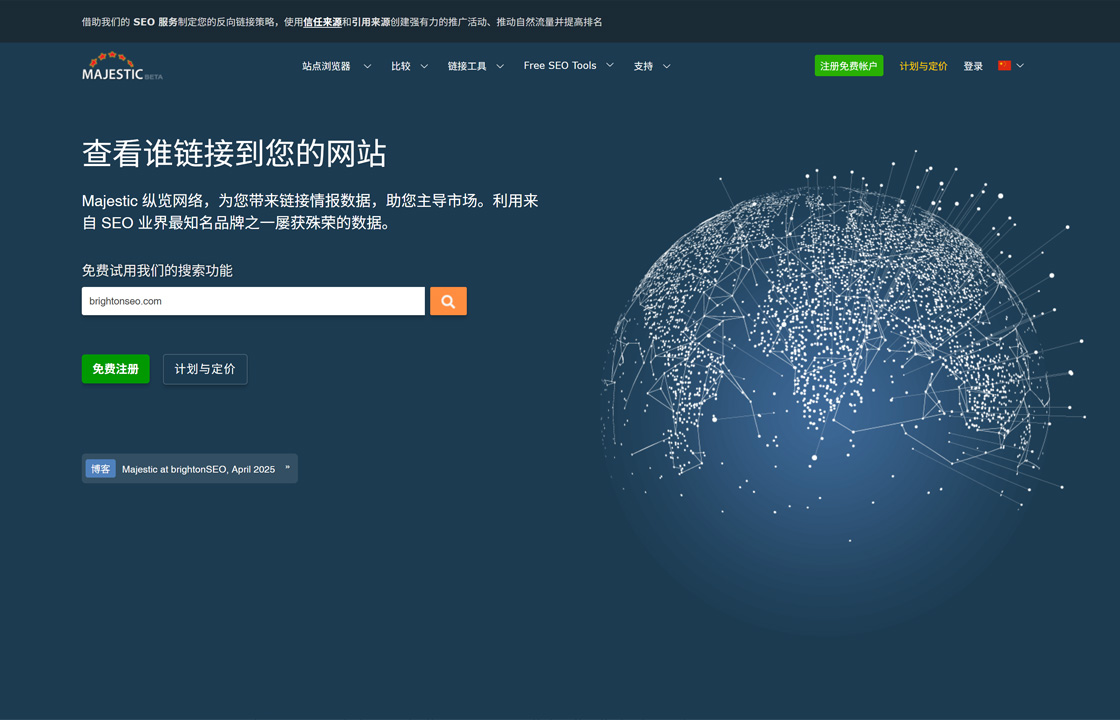Screen dimensions: 1120x720
Task: Expand the chevron next to 链接工具
Action: [x=500, y=66]
